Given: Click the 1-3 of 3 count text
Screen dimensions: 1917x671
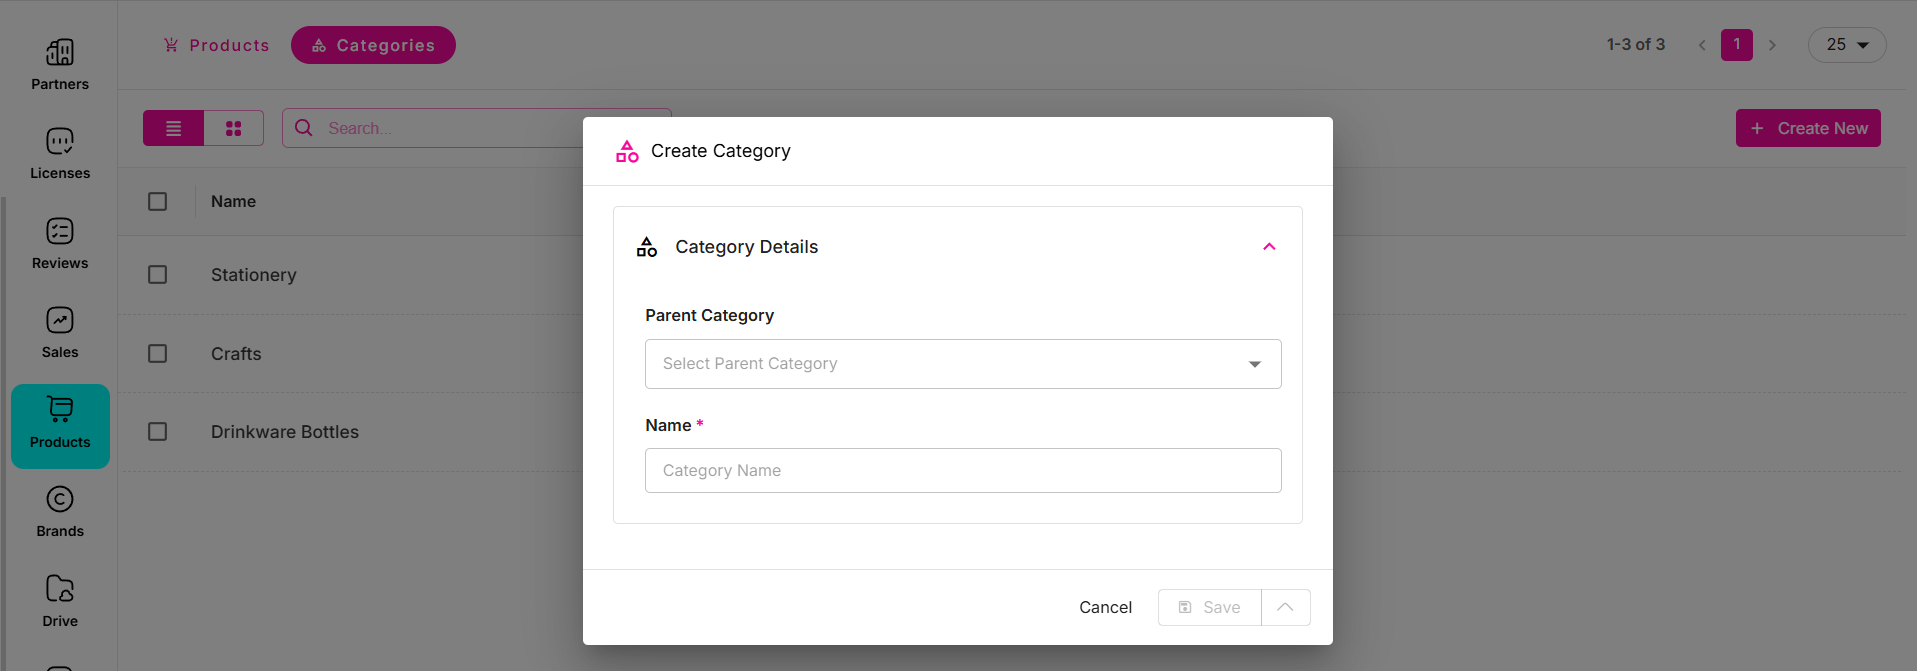Looking at the screenshot, I should point(1636,45).
